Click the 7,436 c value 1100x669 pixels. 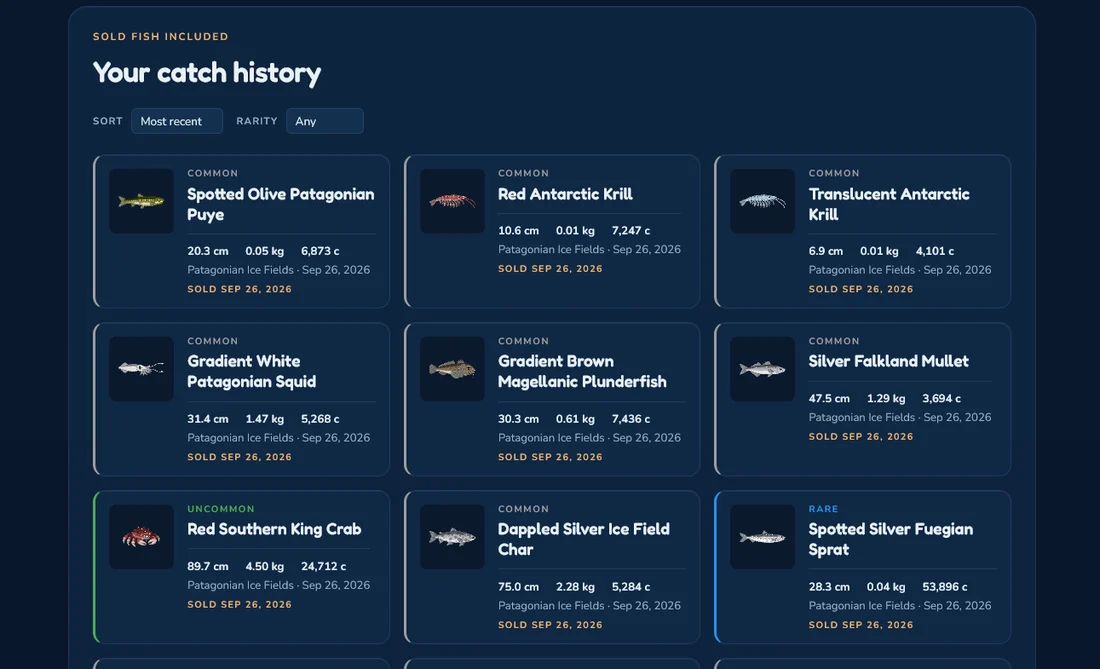tap(631, 419)
